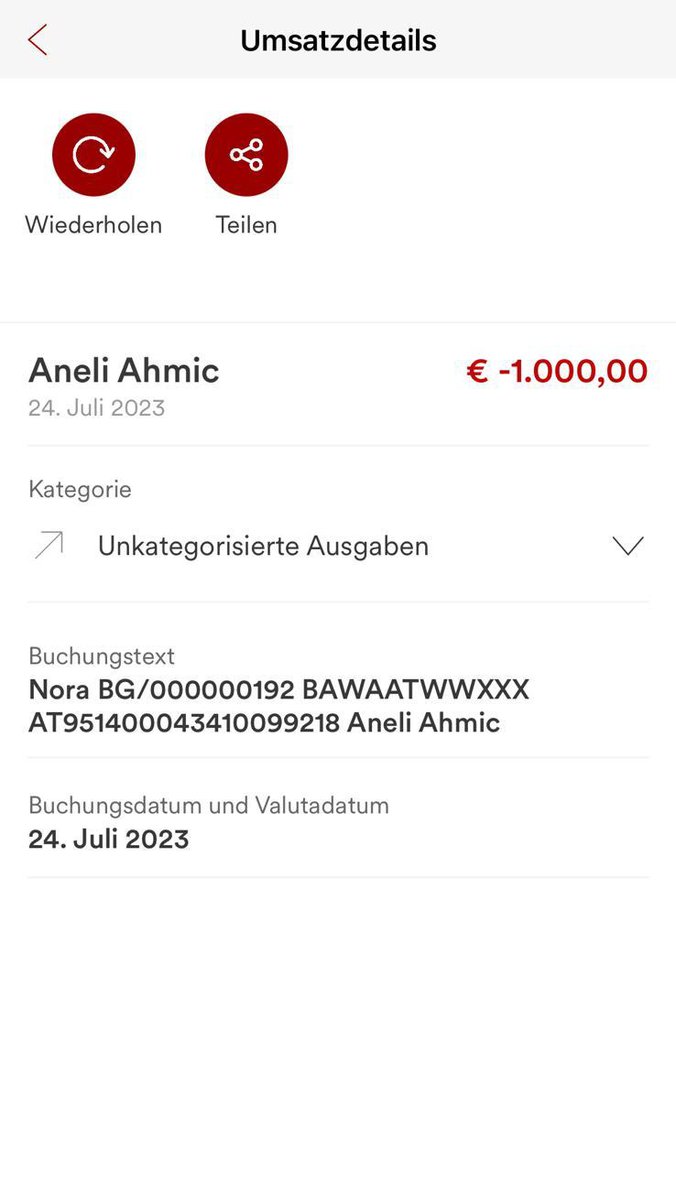Select the IBAN AT951400043410099218
This screenshot has width=676, height=1203.
[x=184, y=723]
